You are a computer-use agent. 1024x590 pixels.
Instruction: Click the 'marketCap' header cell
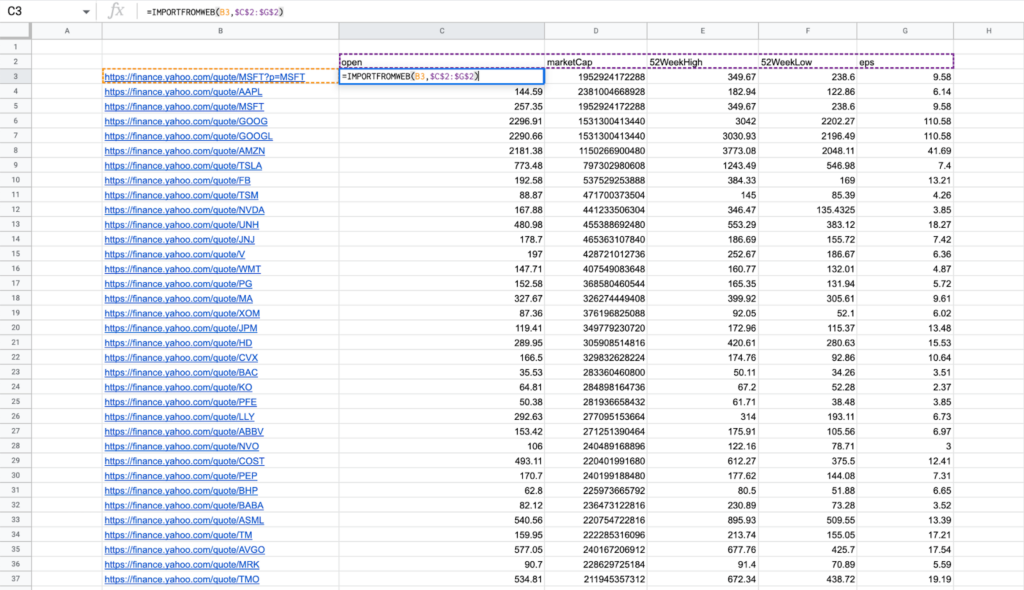pos(596,61)
